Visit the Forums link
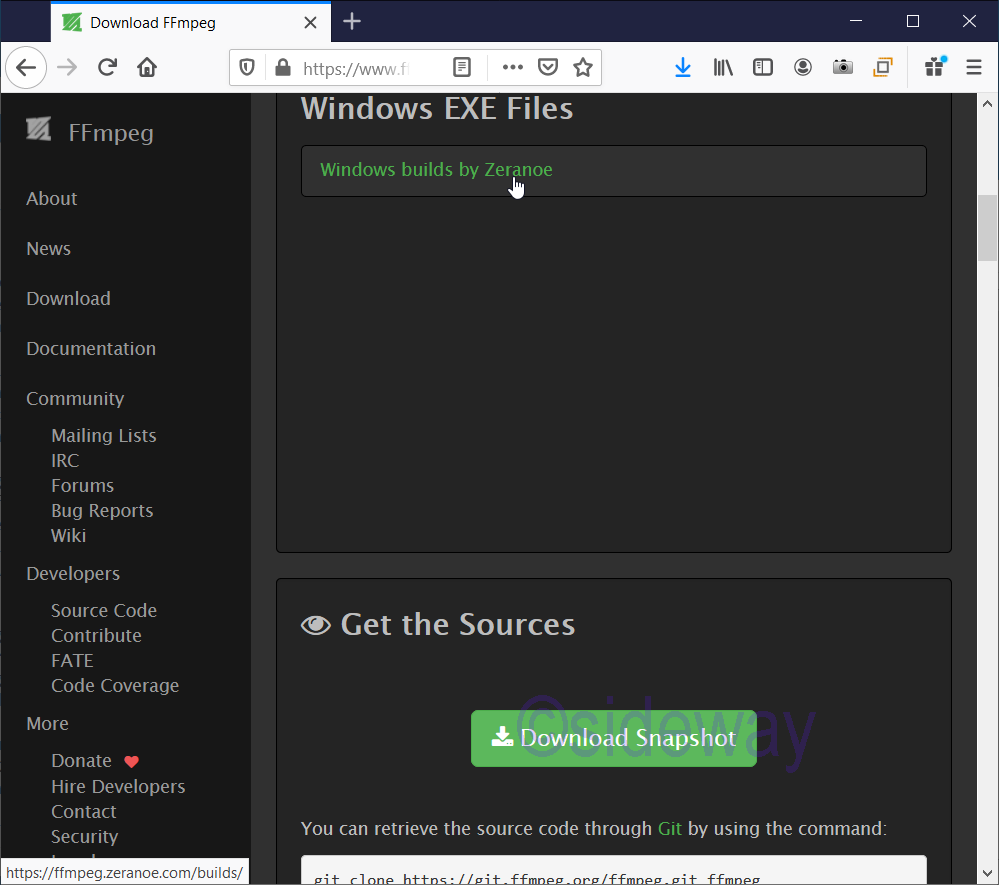999x885 pixels. click(x=82, y=486)
